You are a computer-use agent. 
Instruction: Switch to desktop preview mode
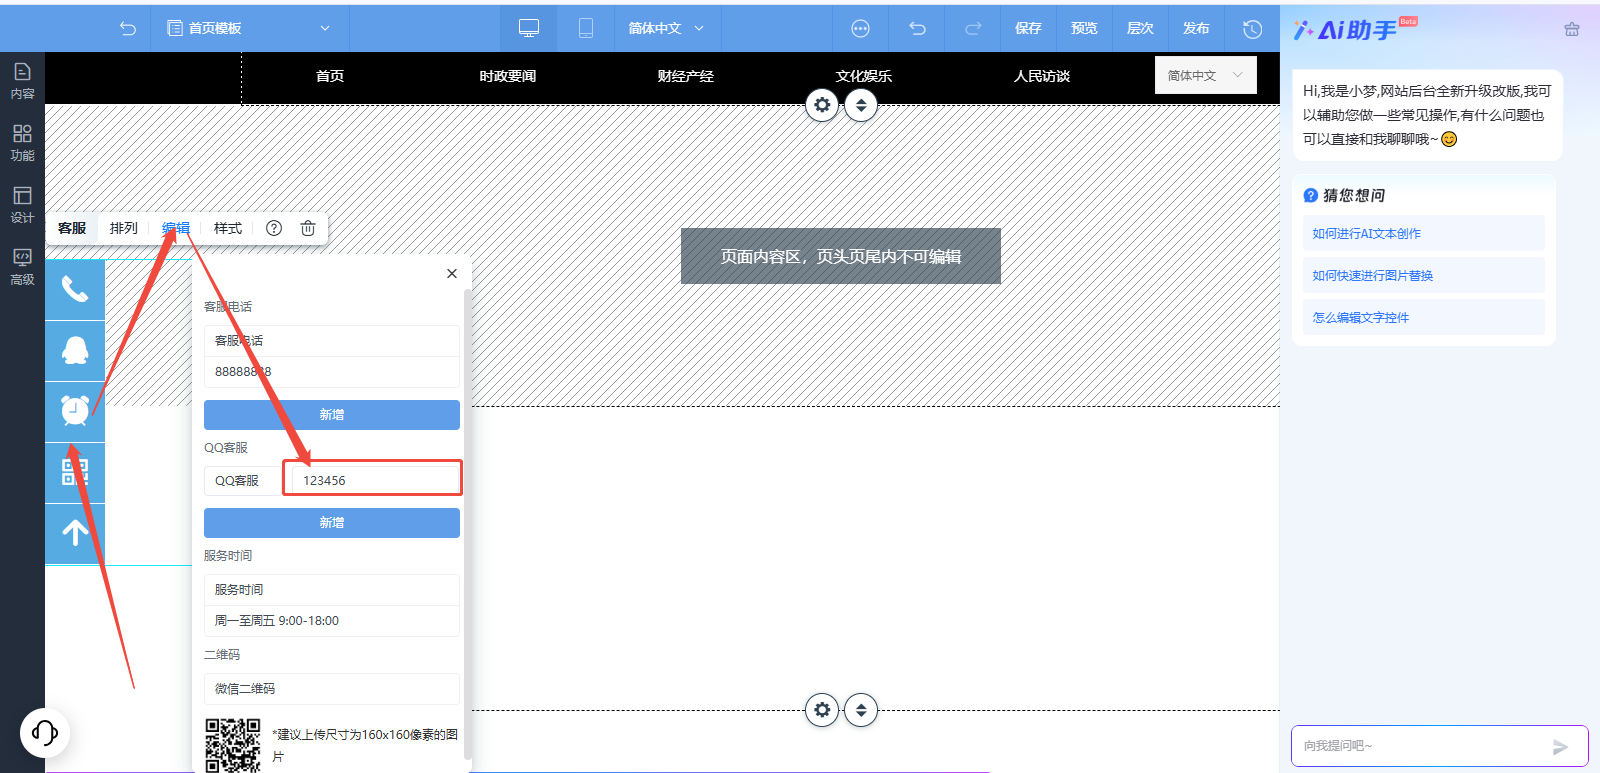[x=529, y=28]
